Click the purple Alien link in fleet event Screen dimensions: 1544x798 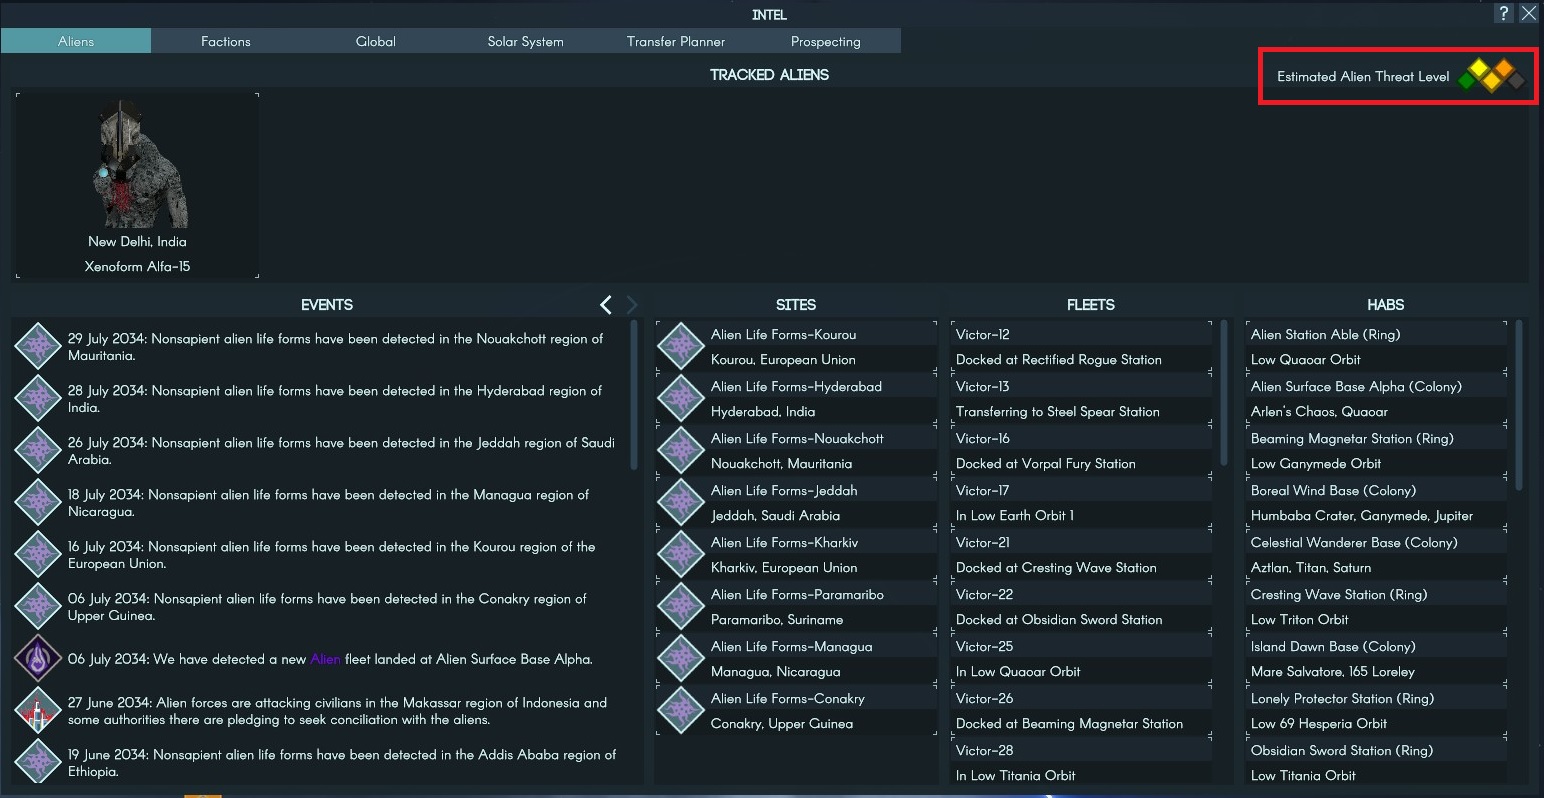click(x=325, y=659)
